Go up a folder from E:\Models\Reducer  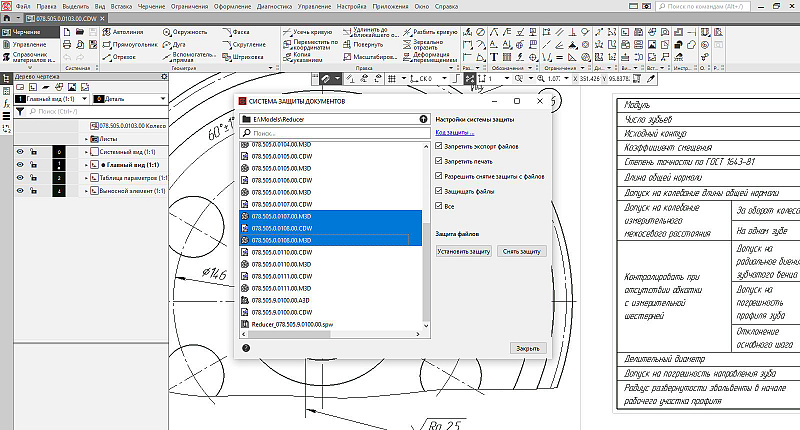click(423, 119)
